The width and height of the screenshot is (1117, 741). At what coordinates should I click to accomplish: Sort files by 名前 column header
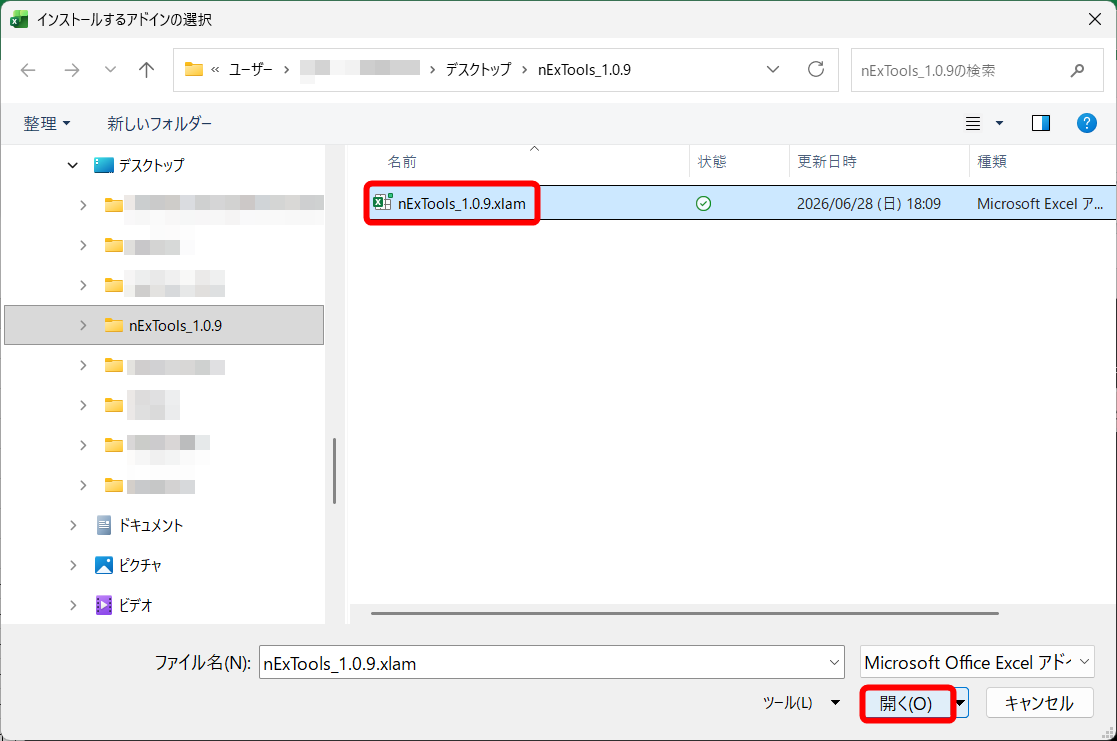(x=402, y=162)
